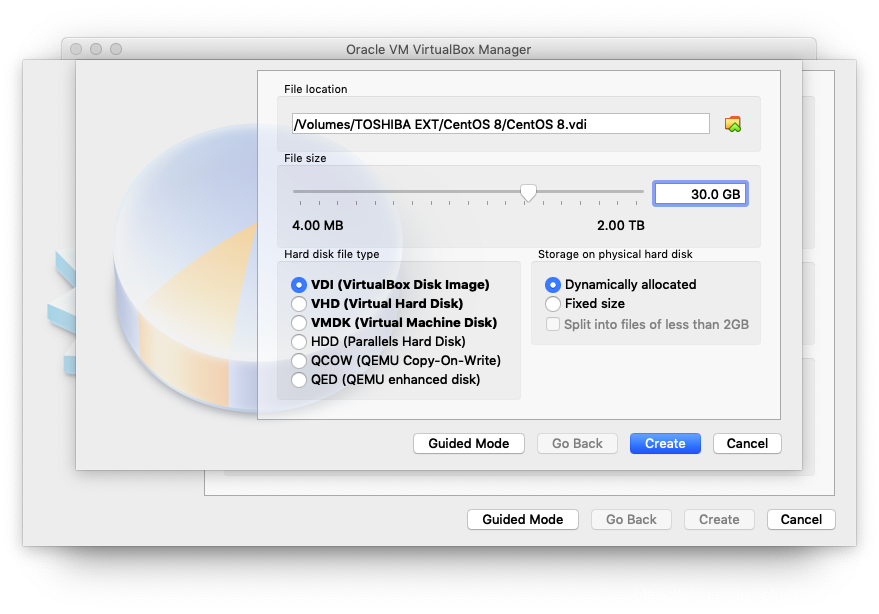The height and width of the screenshot is (614, 879).
Task: Click the Oracle VM VirtualBox Manager title
Action: [438, 49]
